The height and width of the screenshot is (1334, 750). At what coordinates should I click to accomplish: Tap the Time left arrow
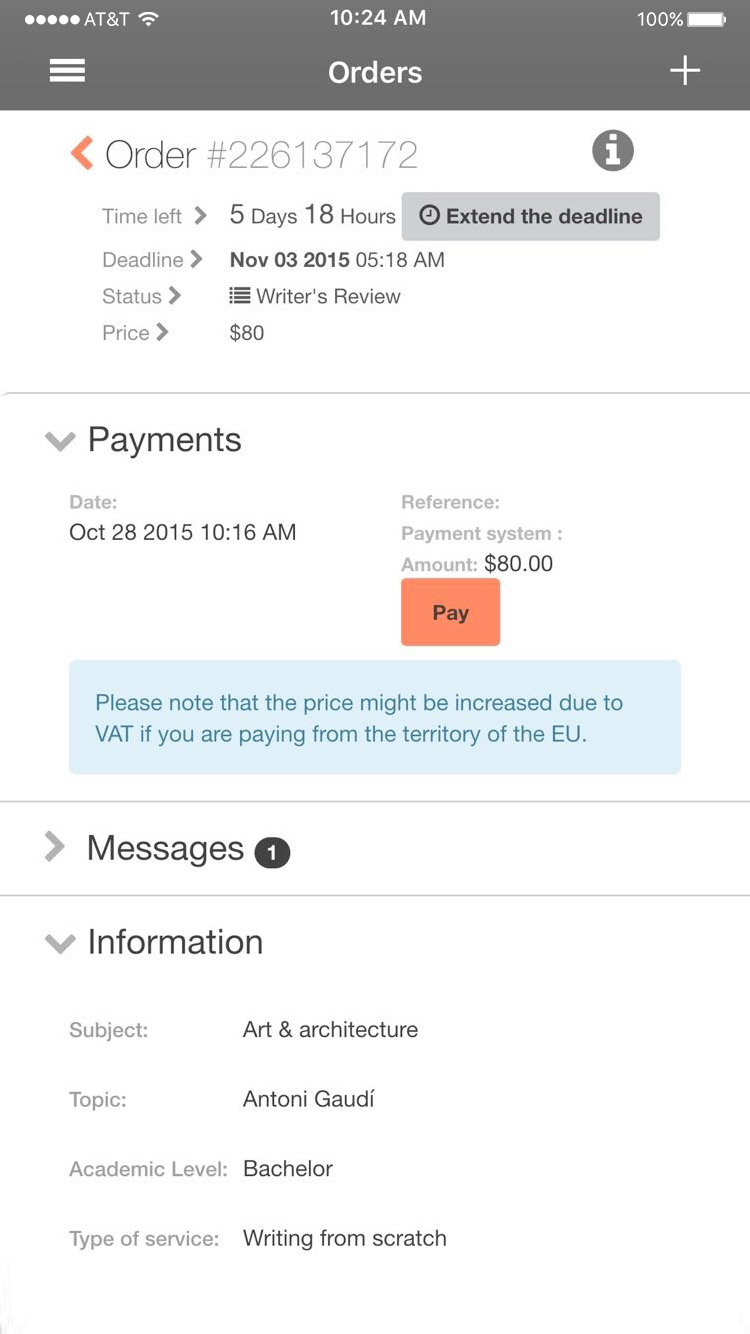point(201,216)
